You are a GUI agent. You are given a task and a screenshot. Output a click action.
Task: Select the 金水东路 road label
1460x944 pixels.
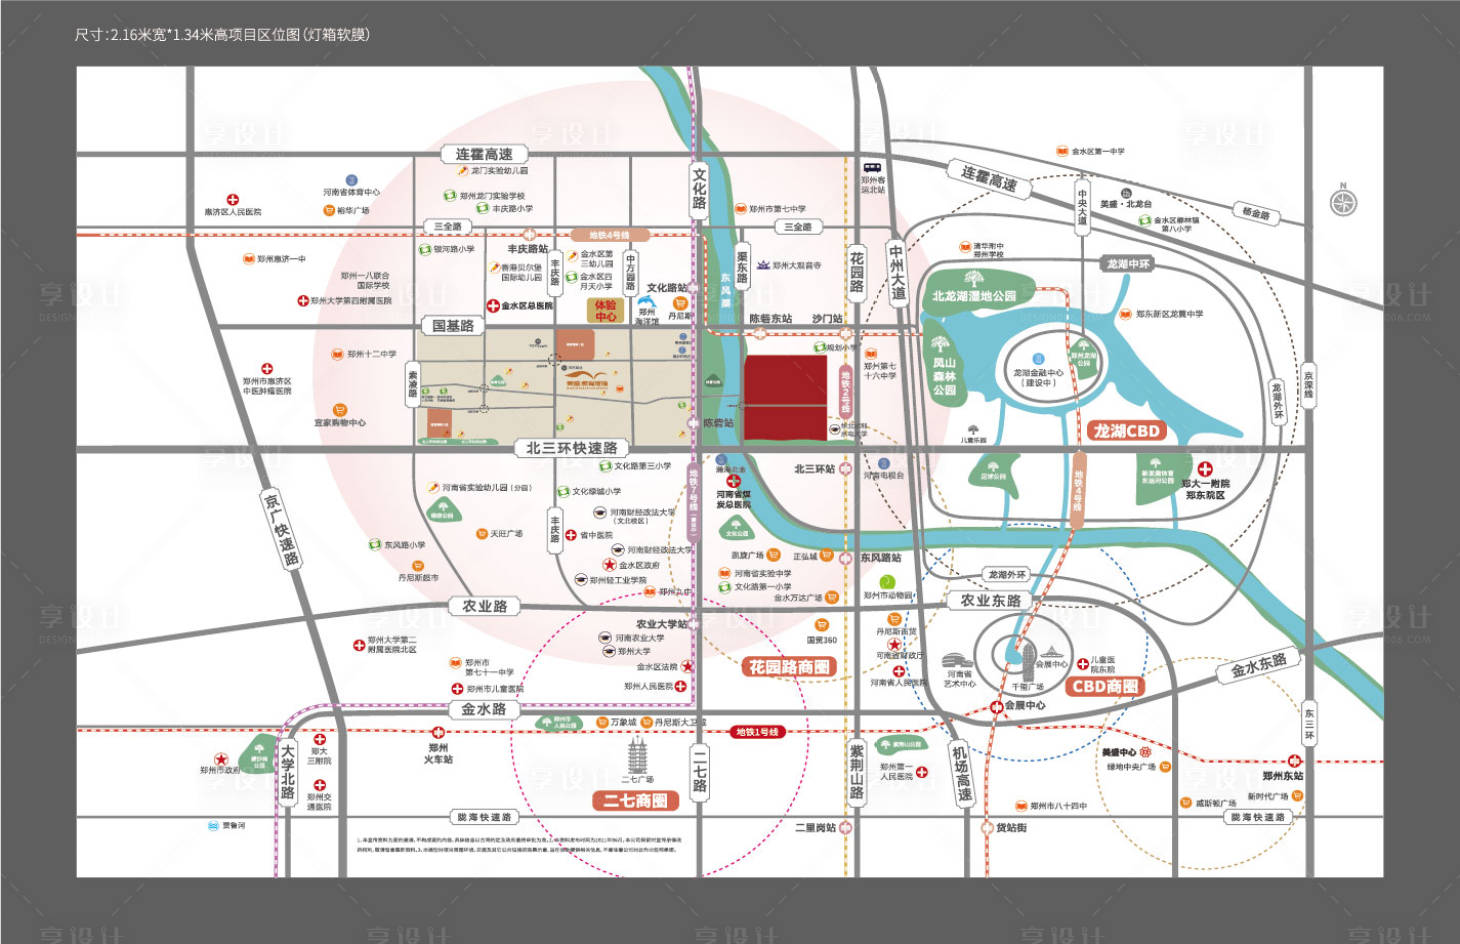coord(1258,664)
